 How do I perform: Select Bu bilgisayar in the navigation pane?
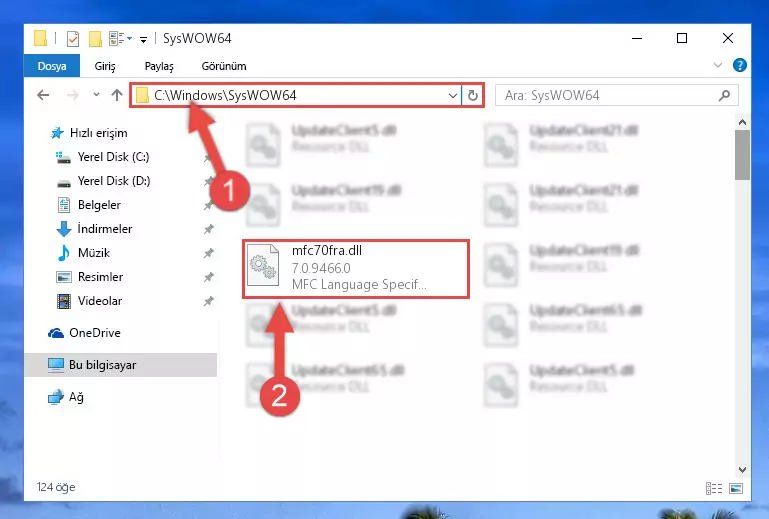click(103, 365)
